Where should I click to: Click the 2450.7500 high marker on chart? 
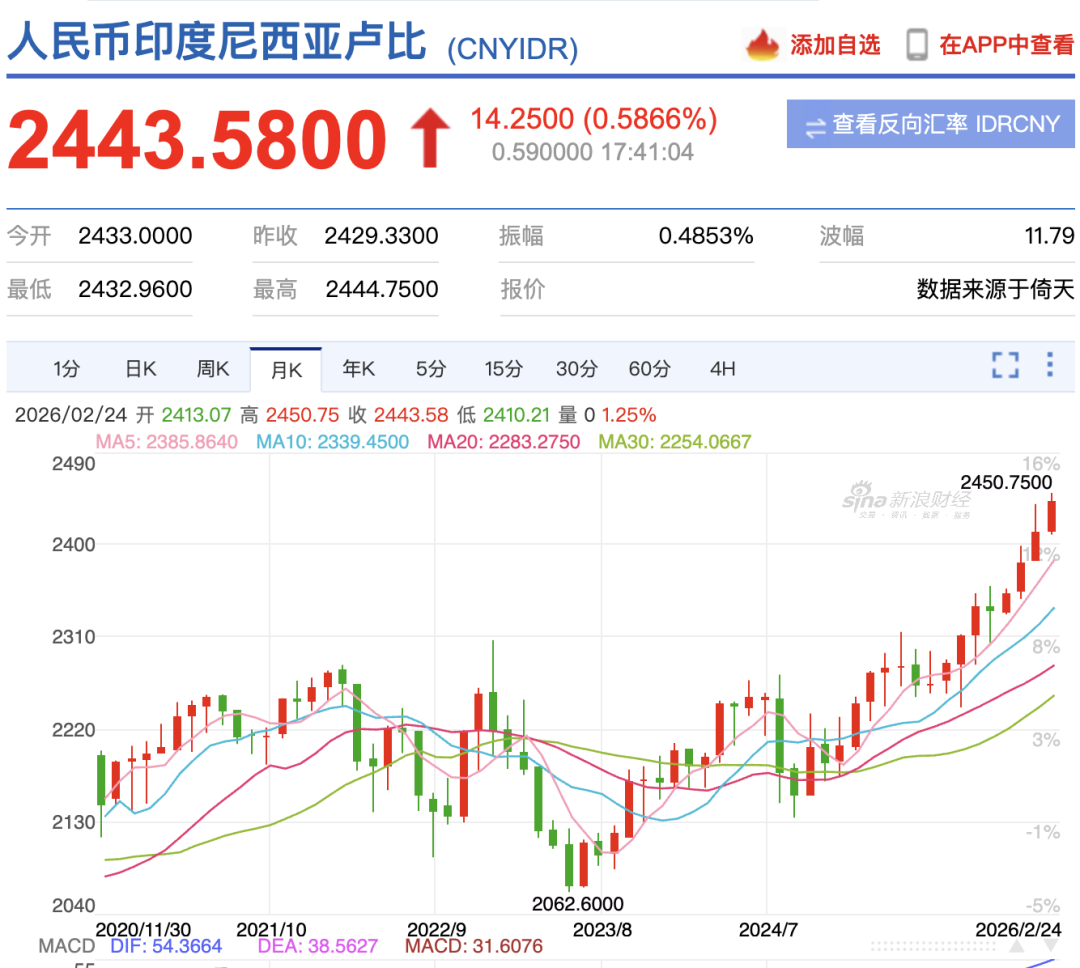pyautogui.click(x=1006, y=482)
